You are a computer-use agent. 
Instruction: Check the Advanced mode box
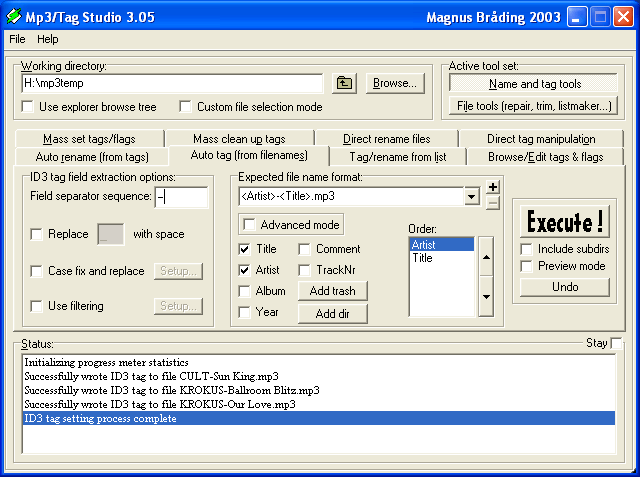(x=249, y=224)
